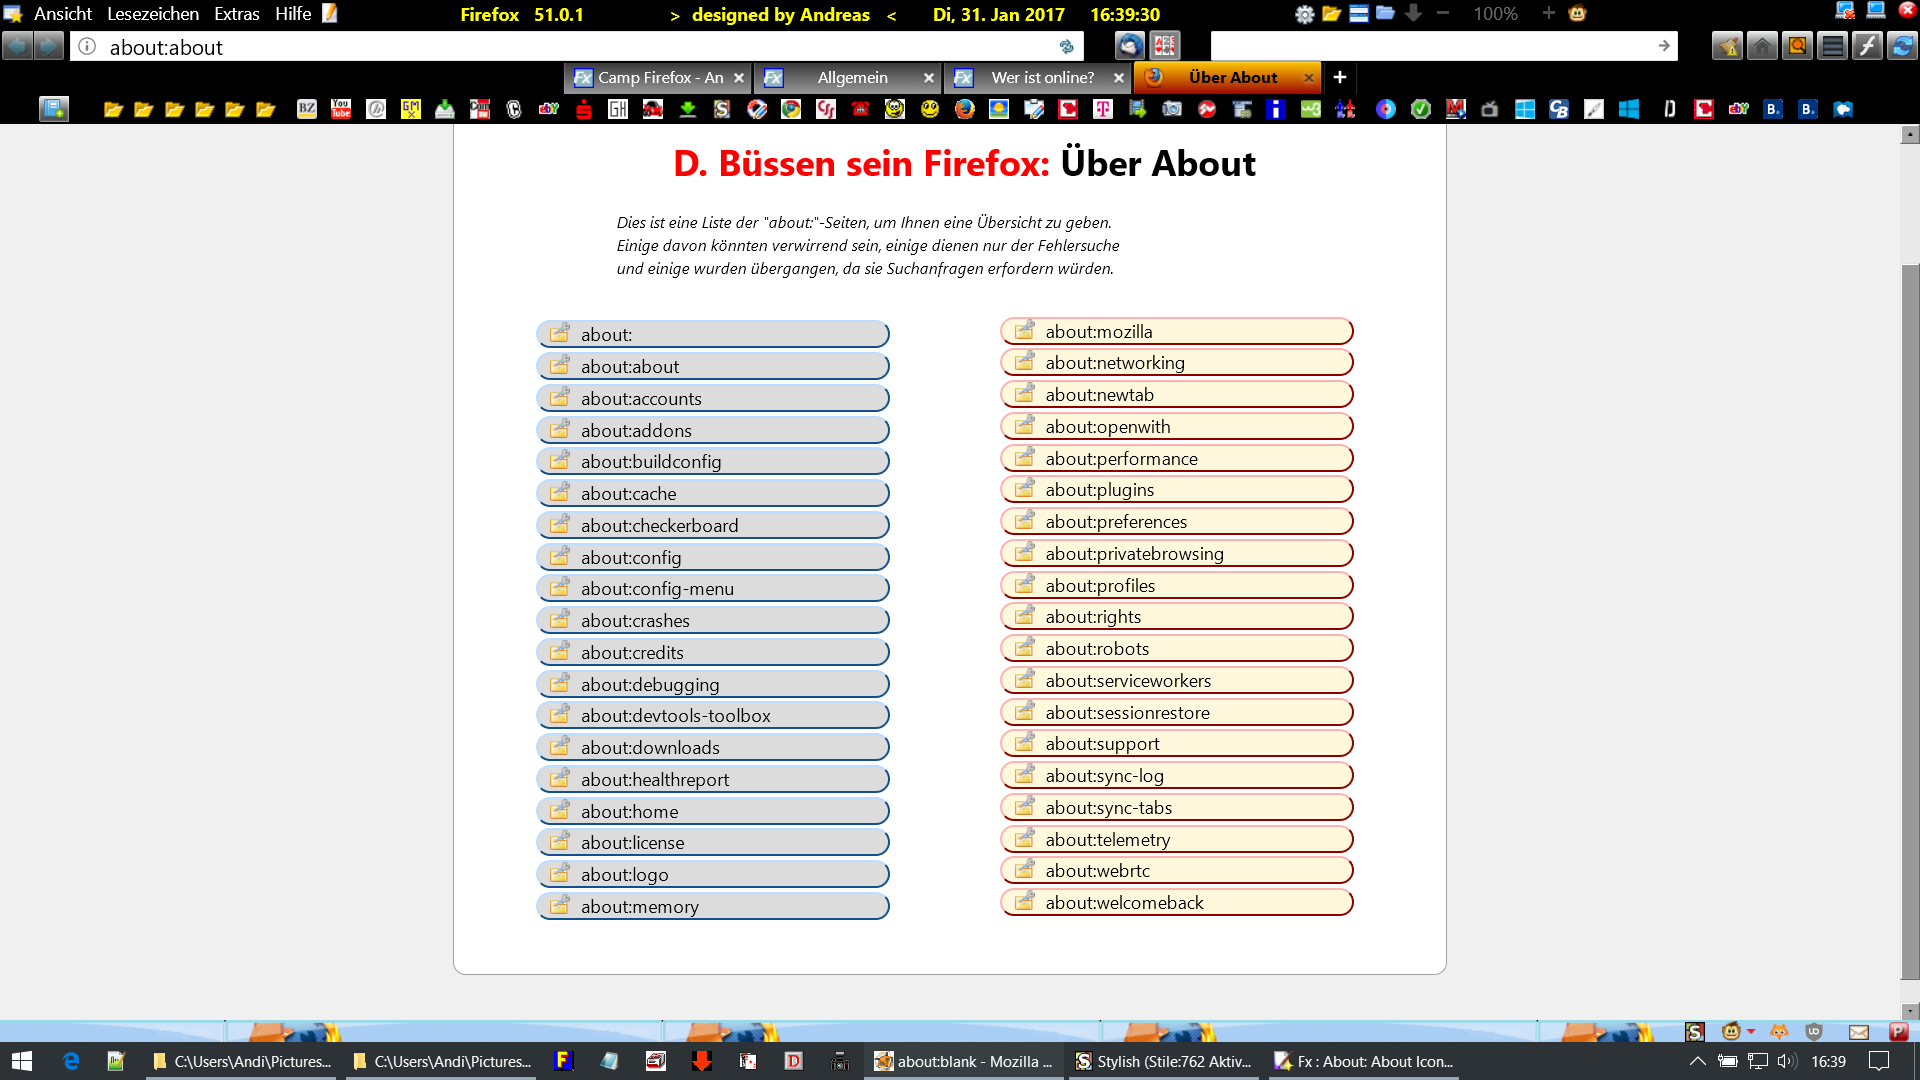
Task: Open the about:telemetry link
Action: tap(1107, 839)
